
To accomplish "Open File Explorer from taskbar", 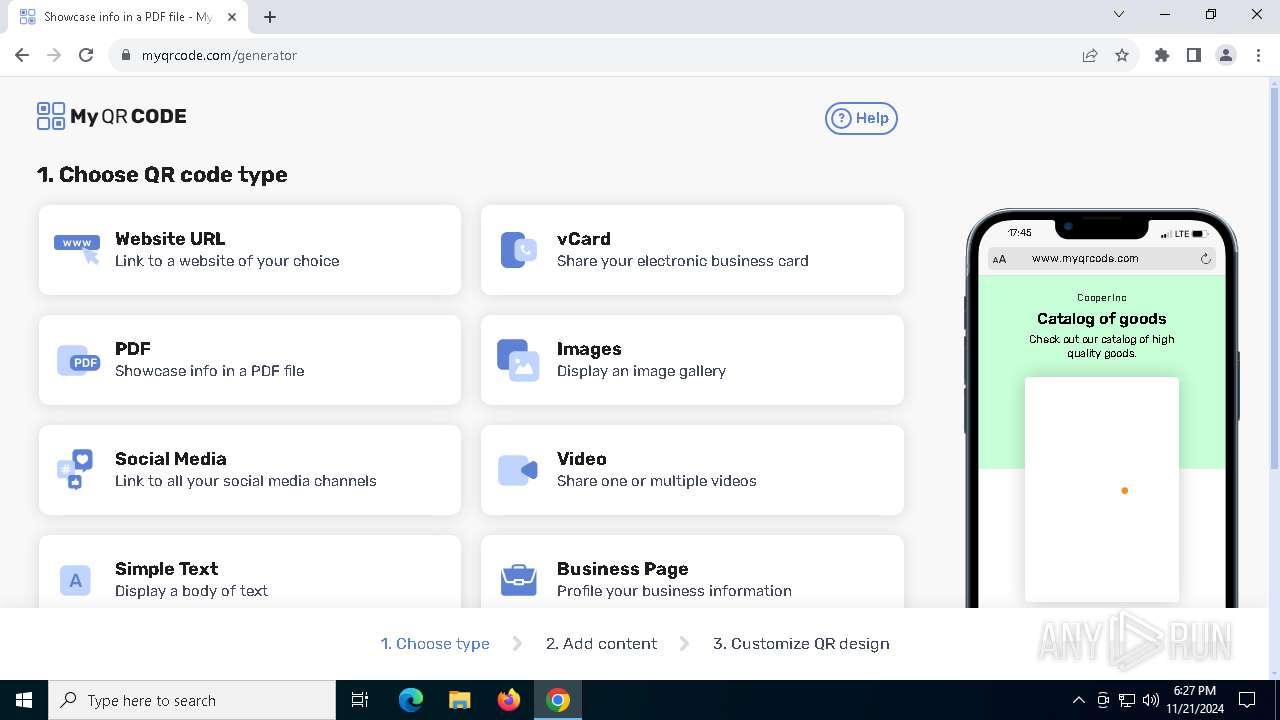I will click(x=460, y=700).
